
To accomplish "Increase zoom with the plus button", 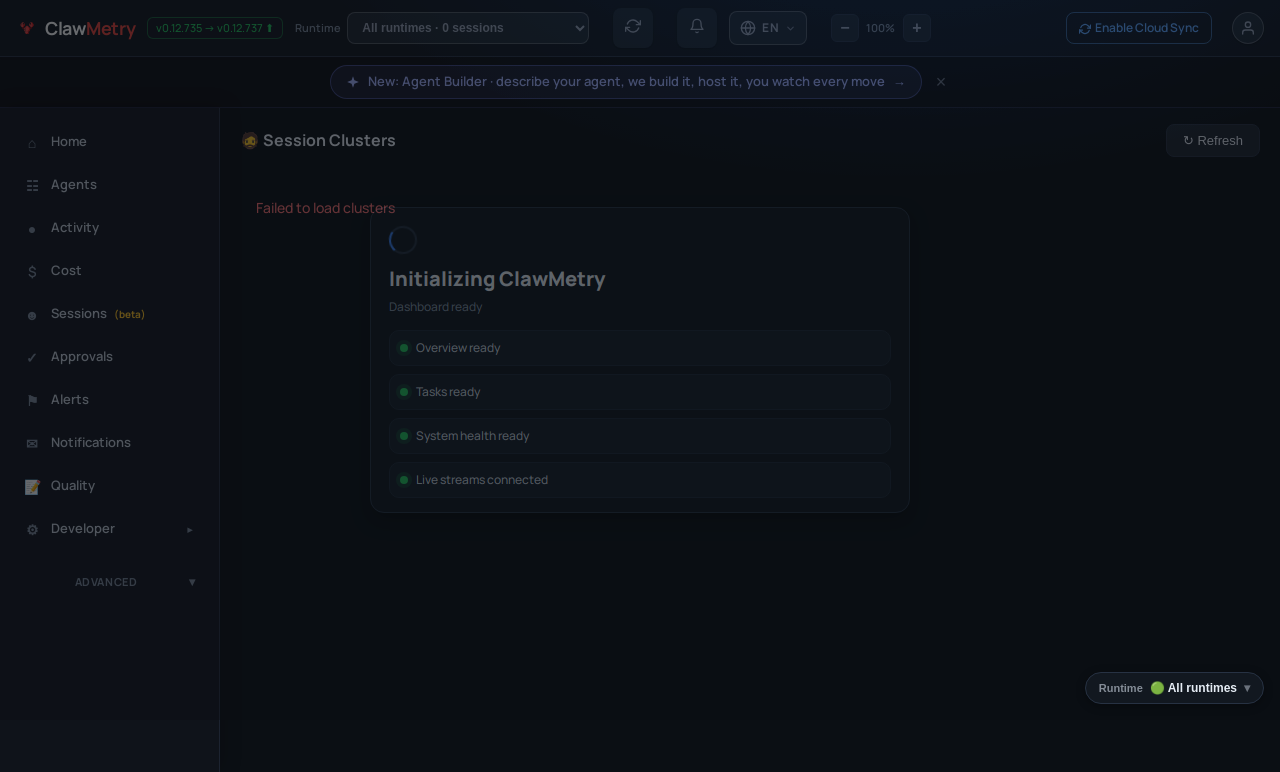I will point(917,28).
